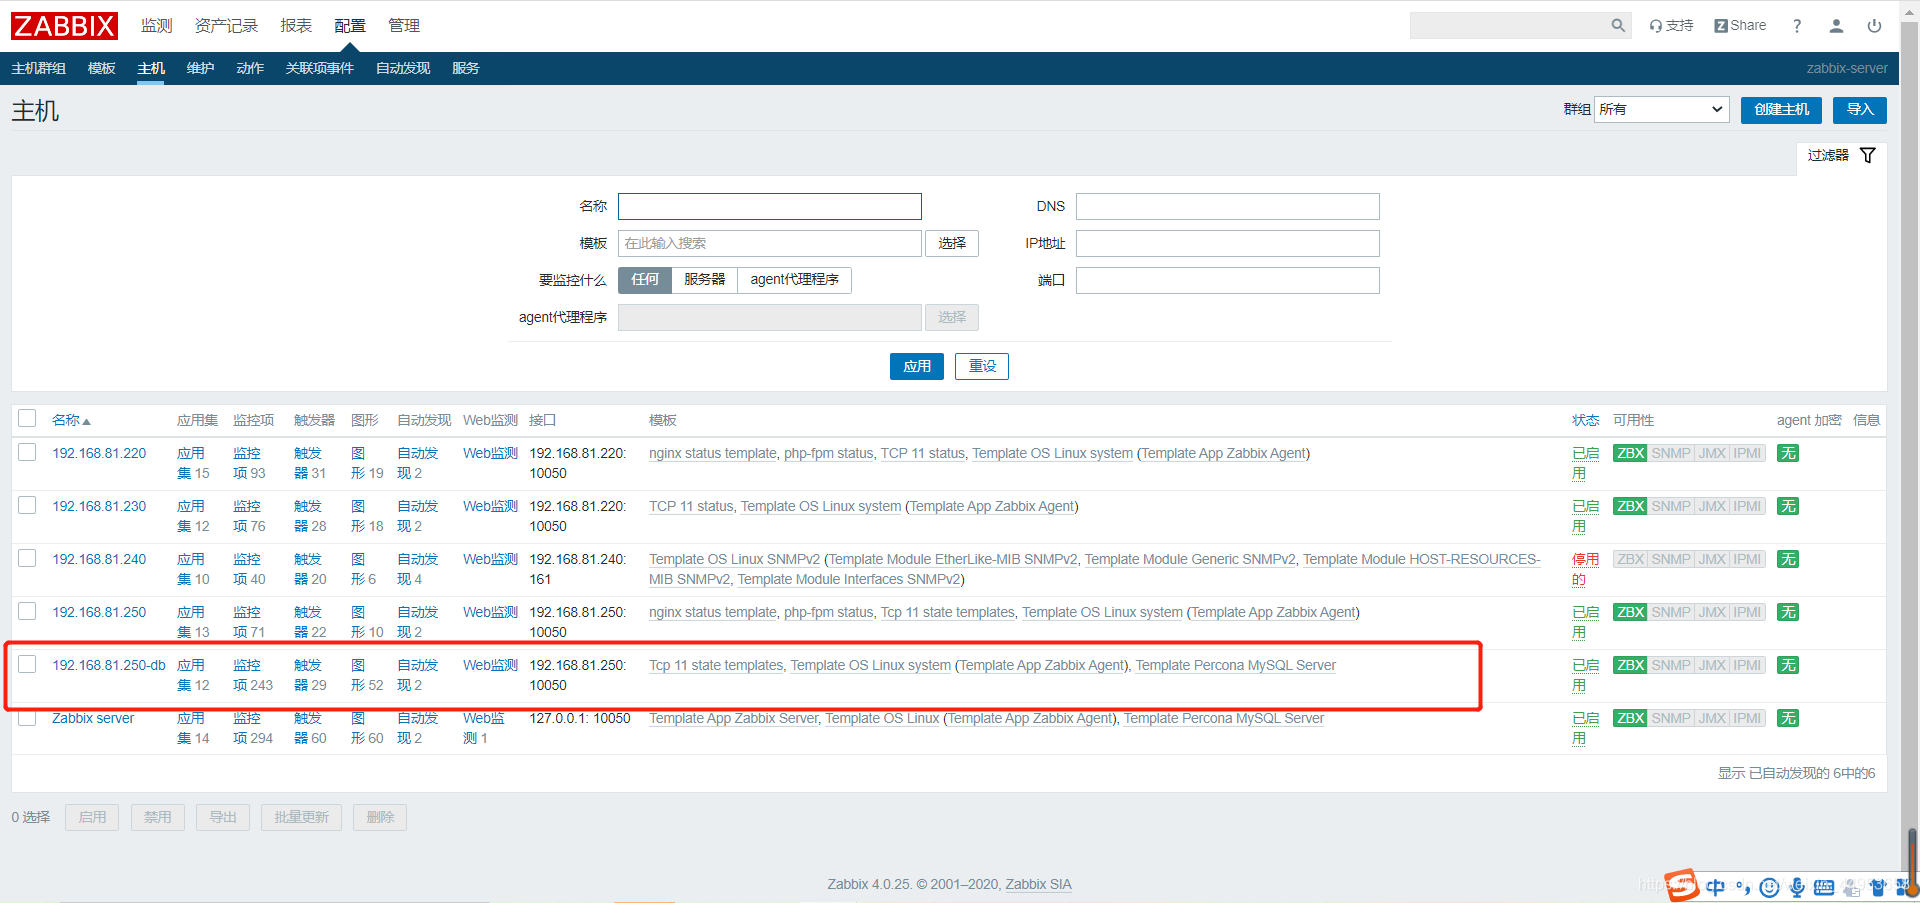Open the support link with headset icon
Viewport: 1920px width, 903px height.
tap(1671, 26)
